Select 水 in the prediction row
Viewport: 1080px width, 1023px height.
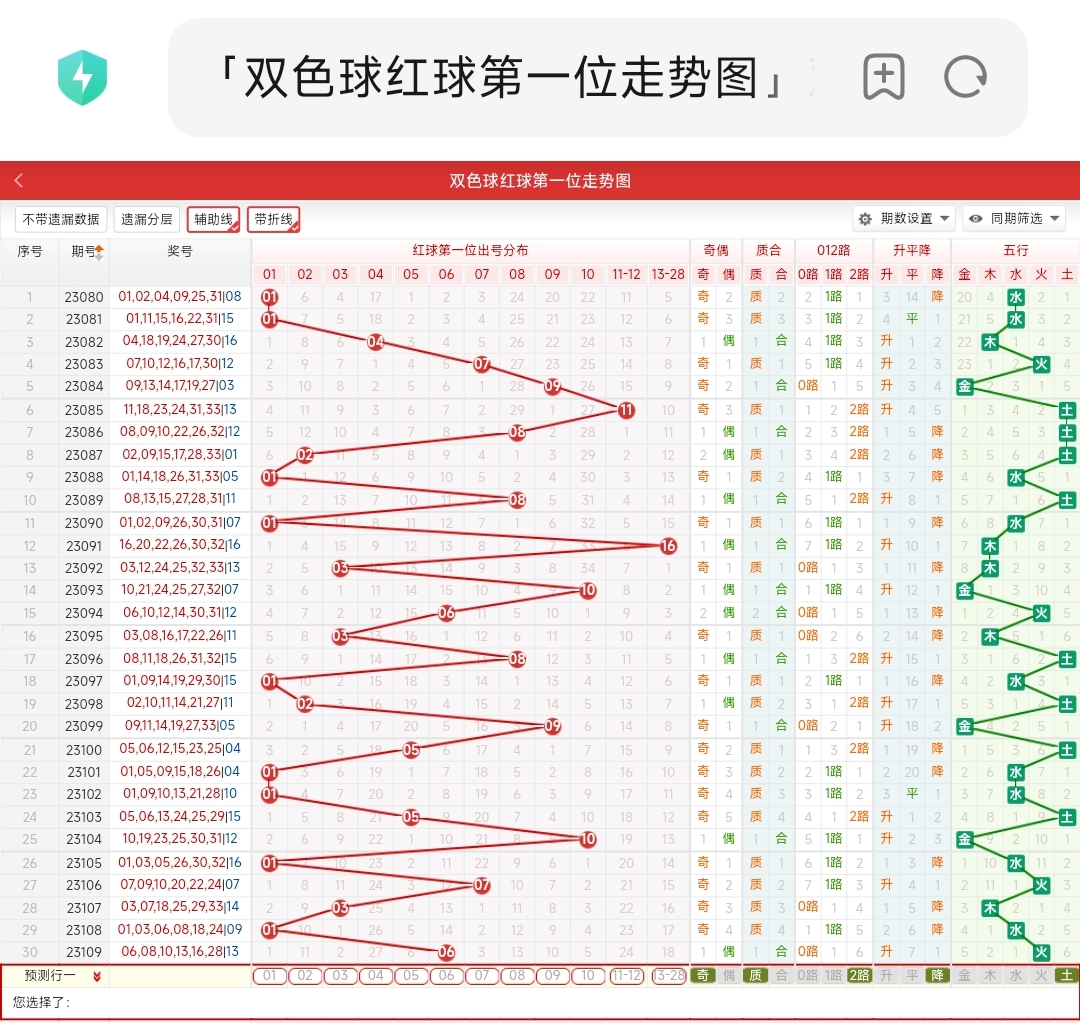(1015, 975)
